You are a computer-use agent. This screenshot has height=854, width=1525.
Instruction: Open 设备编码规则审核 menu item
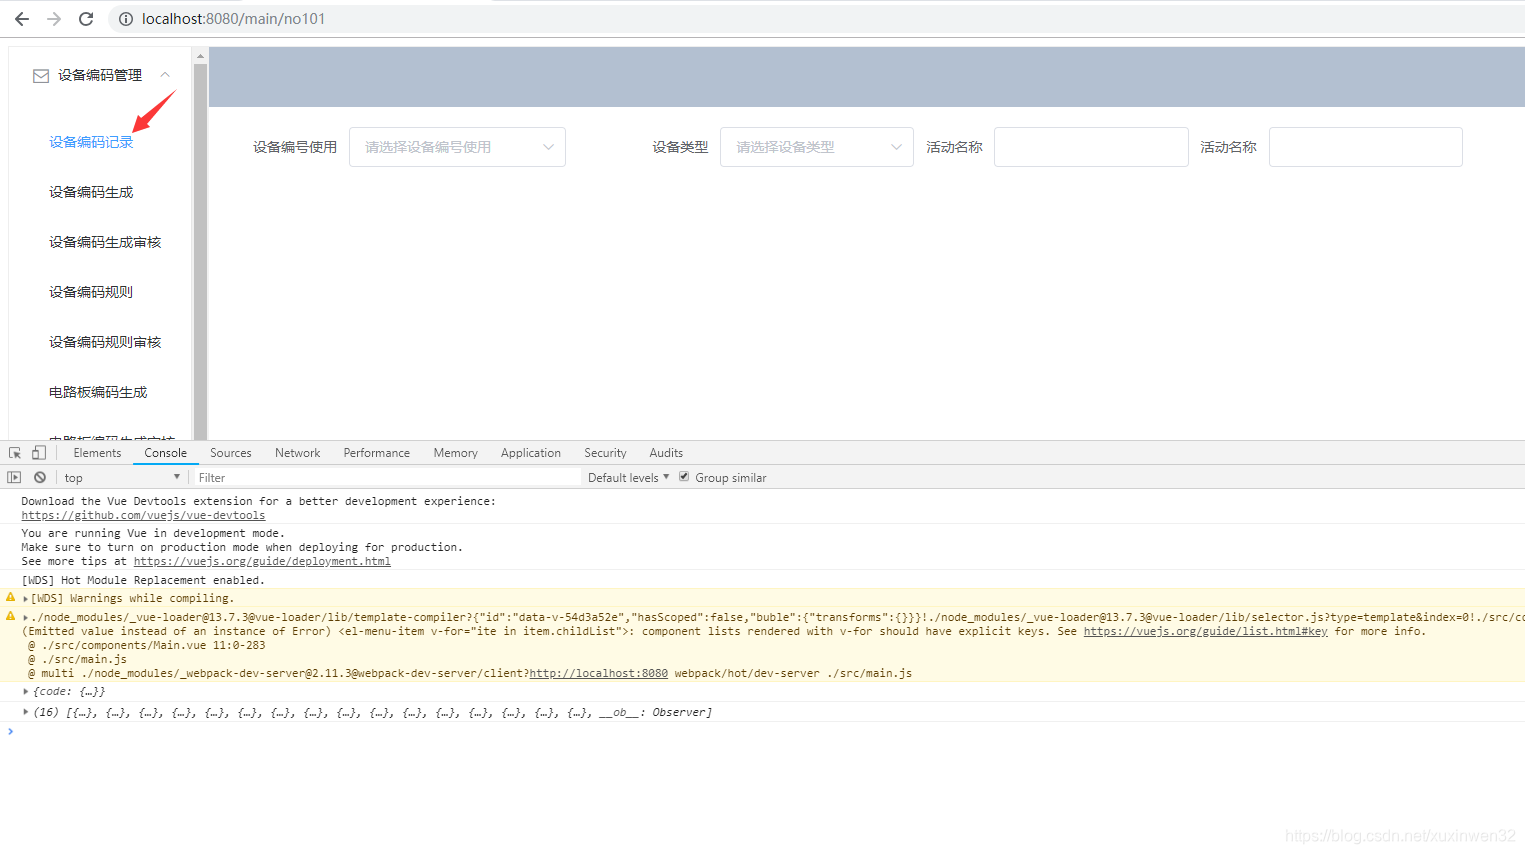pyautogui.click(x=105, y=342)
